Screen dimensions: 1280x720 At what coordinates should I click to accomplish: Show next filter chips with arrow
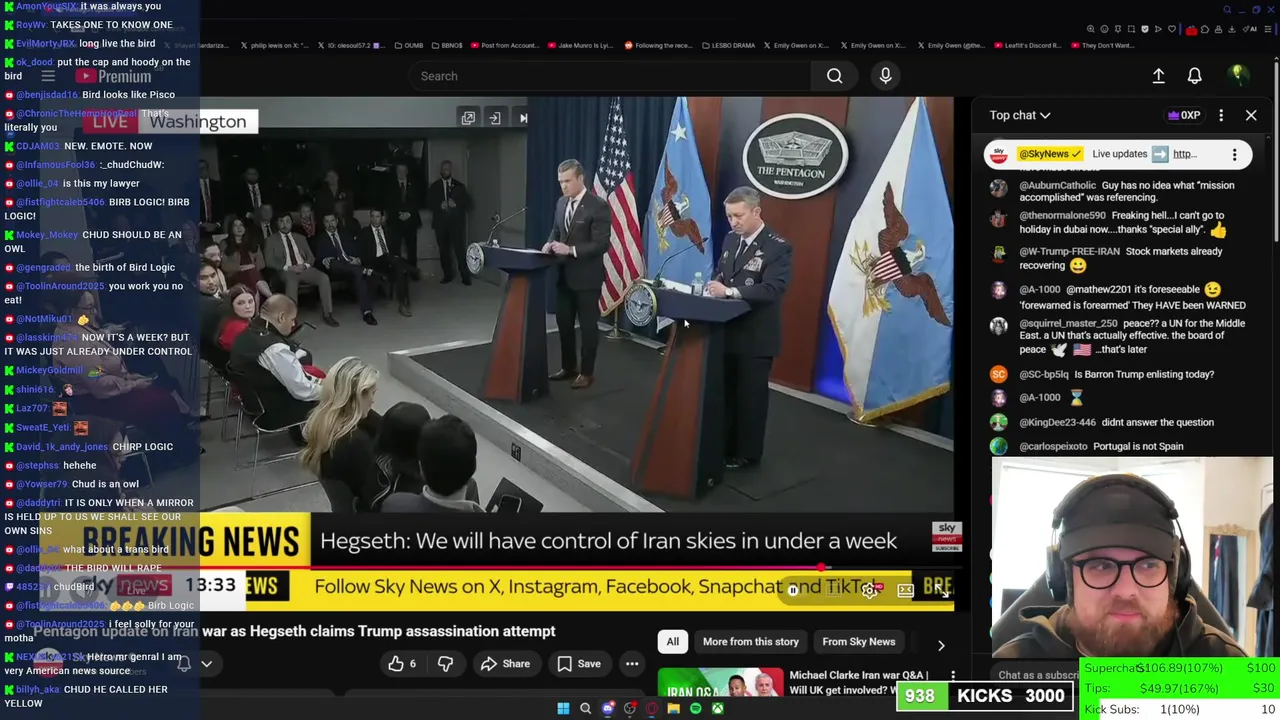tap(941, 645)
